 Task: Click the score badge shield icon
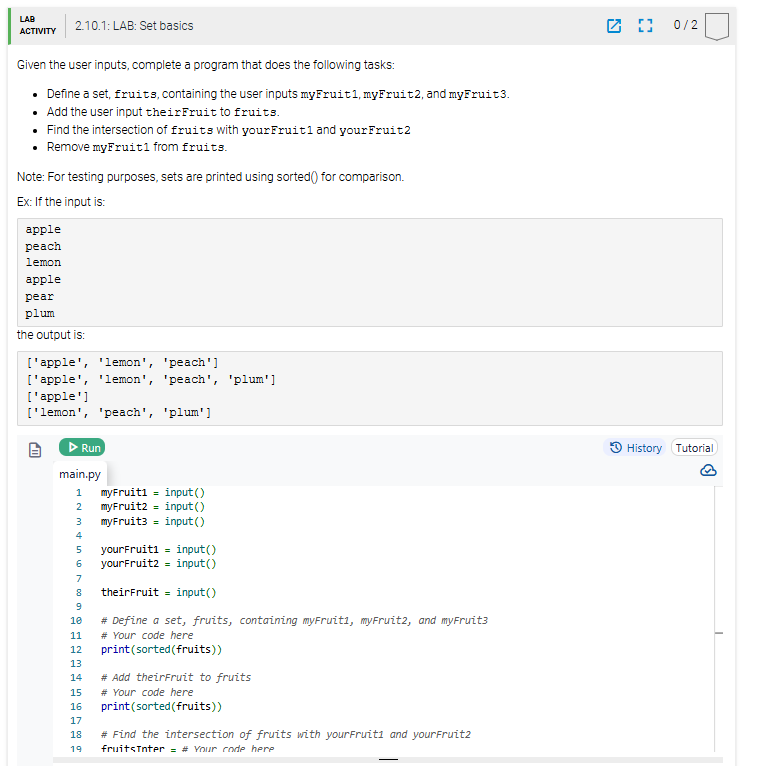coord(716,27)
